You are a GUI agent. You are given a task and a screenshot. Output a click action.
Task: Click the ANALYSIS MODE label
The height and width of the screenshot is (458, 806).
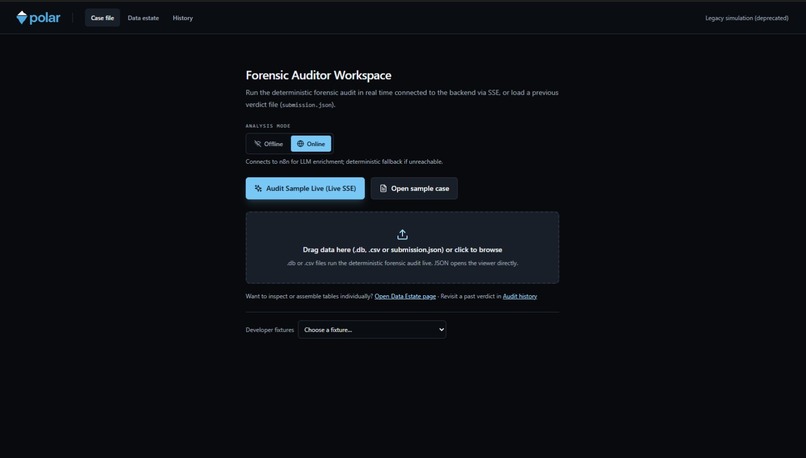268,126
